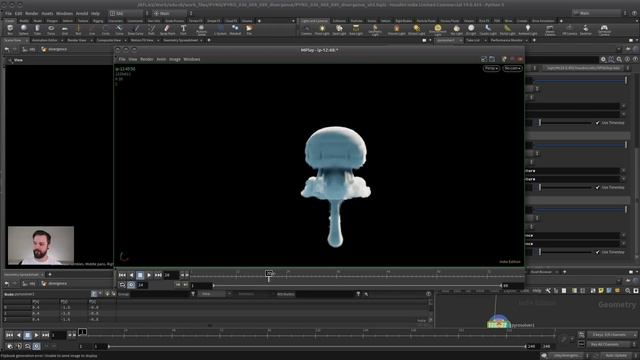Toggle the second Use Timestep checkbox
Screen dimensions: 640x360
tap(598, 187)
